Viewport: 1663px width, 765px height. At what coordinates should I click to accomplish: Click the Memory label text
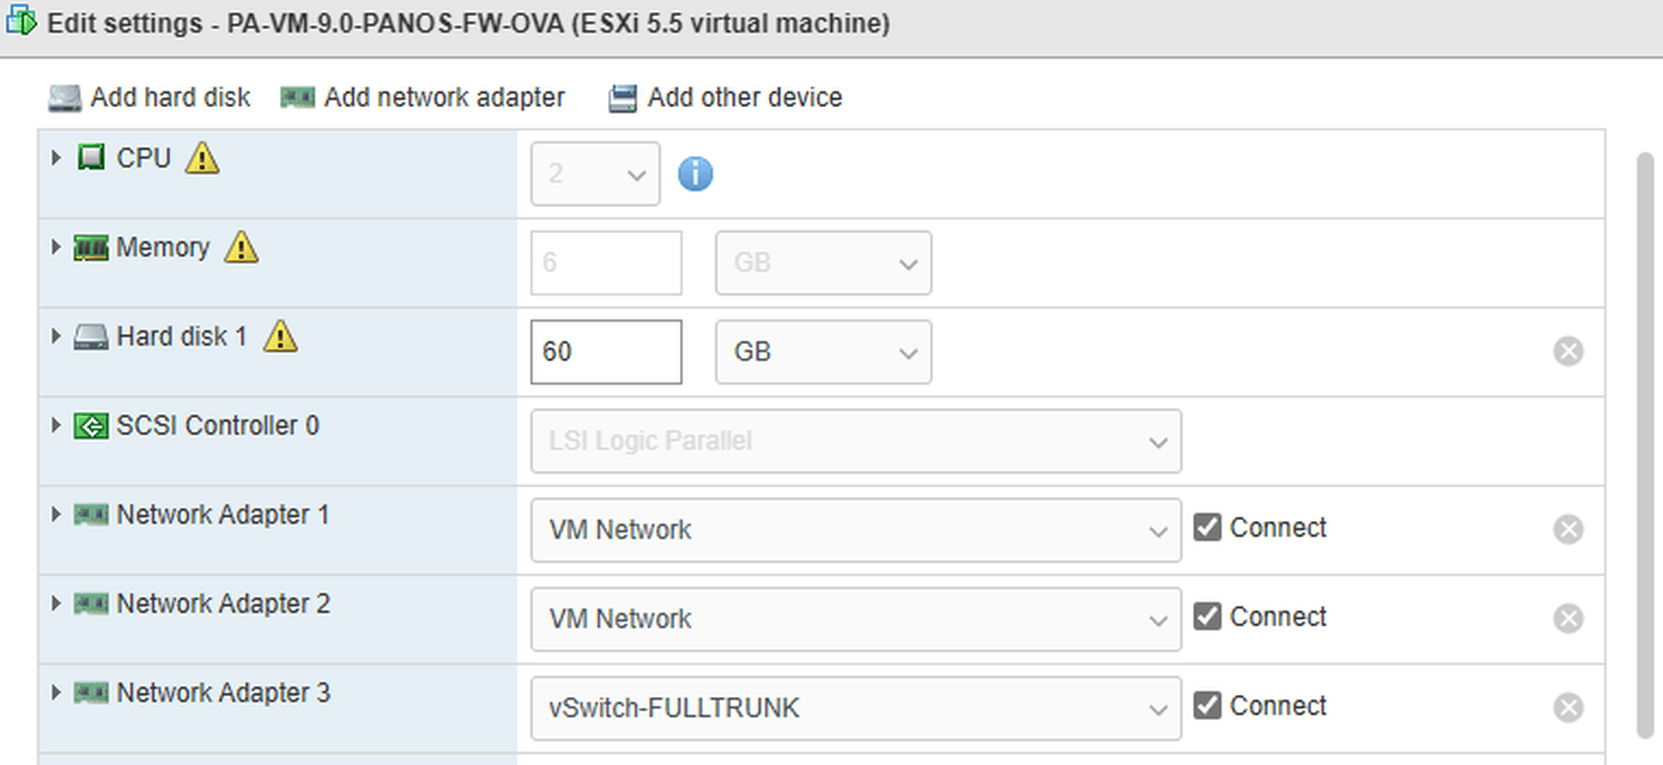tap(163, 247)
